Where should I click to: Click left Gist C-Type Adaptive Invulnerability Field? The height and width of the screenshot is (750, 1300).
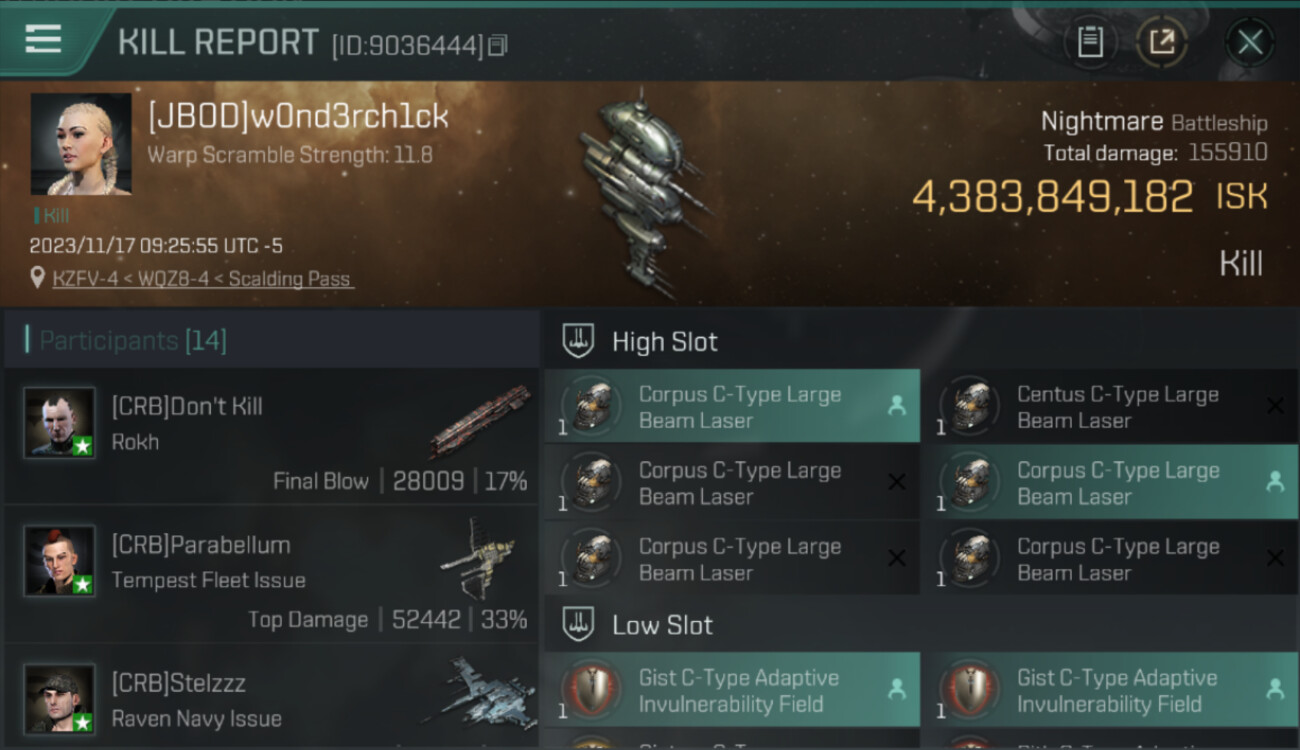point(732,690)
